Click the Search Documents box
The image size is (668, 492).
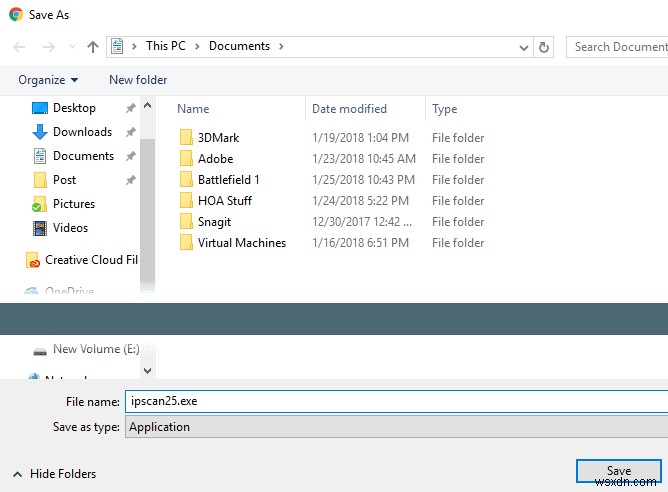coord(618,46)
